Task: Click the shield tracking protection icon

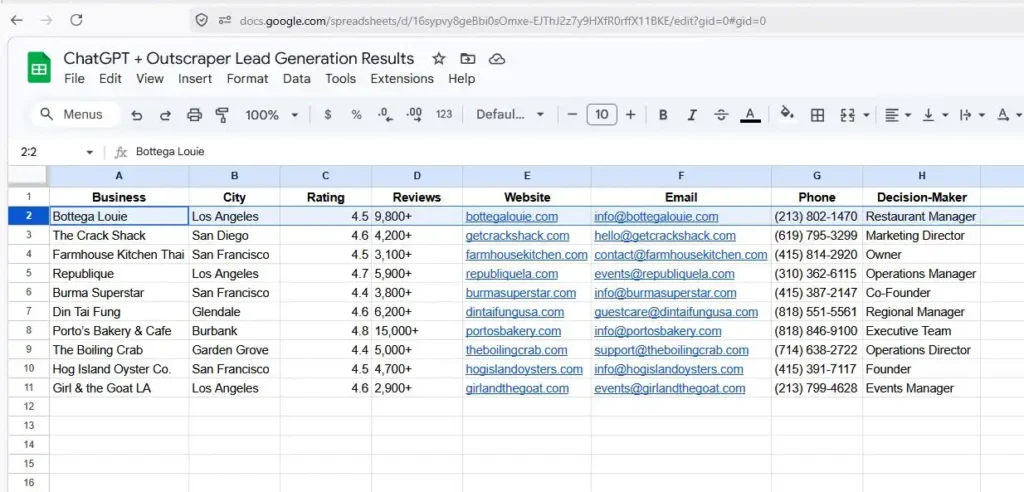Action: coord(202,20)
